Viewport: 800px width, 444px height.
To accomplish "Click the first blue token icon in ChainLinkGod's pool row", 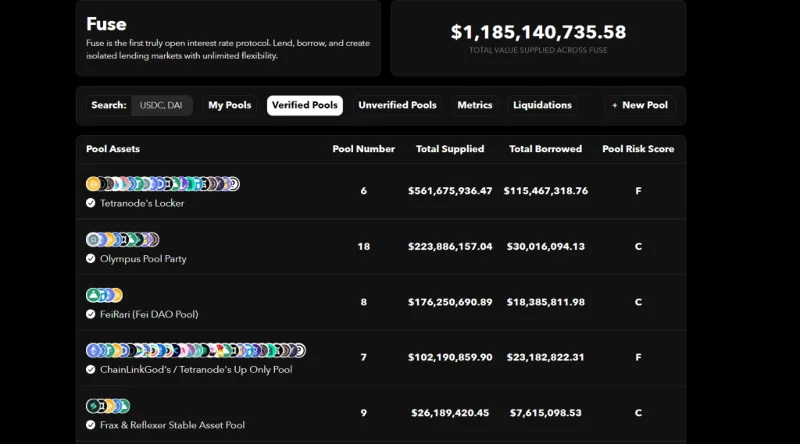I will (x=93, y=351).
